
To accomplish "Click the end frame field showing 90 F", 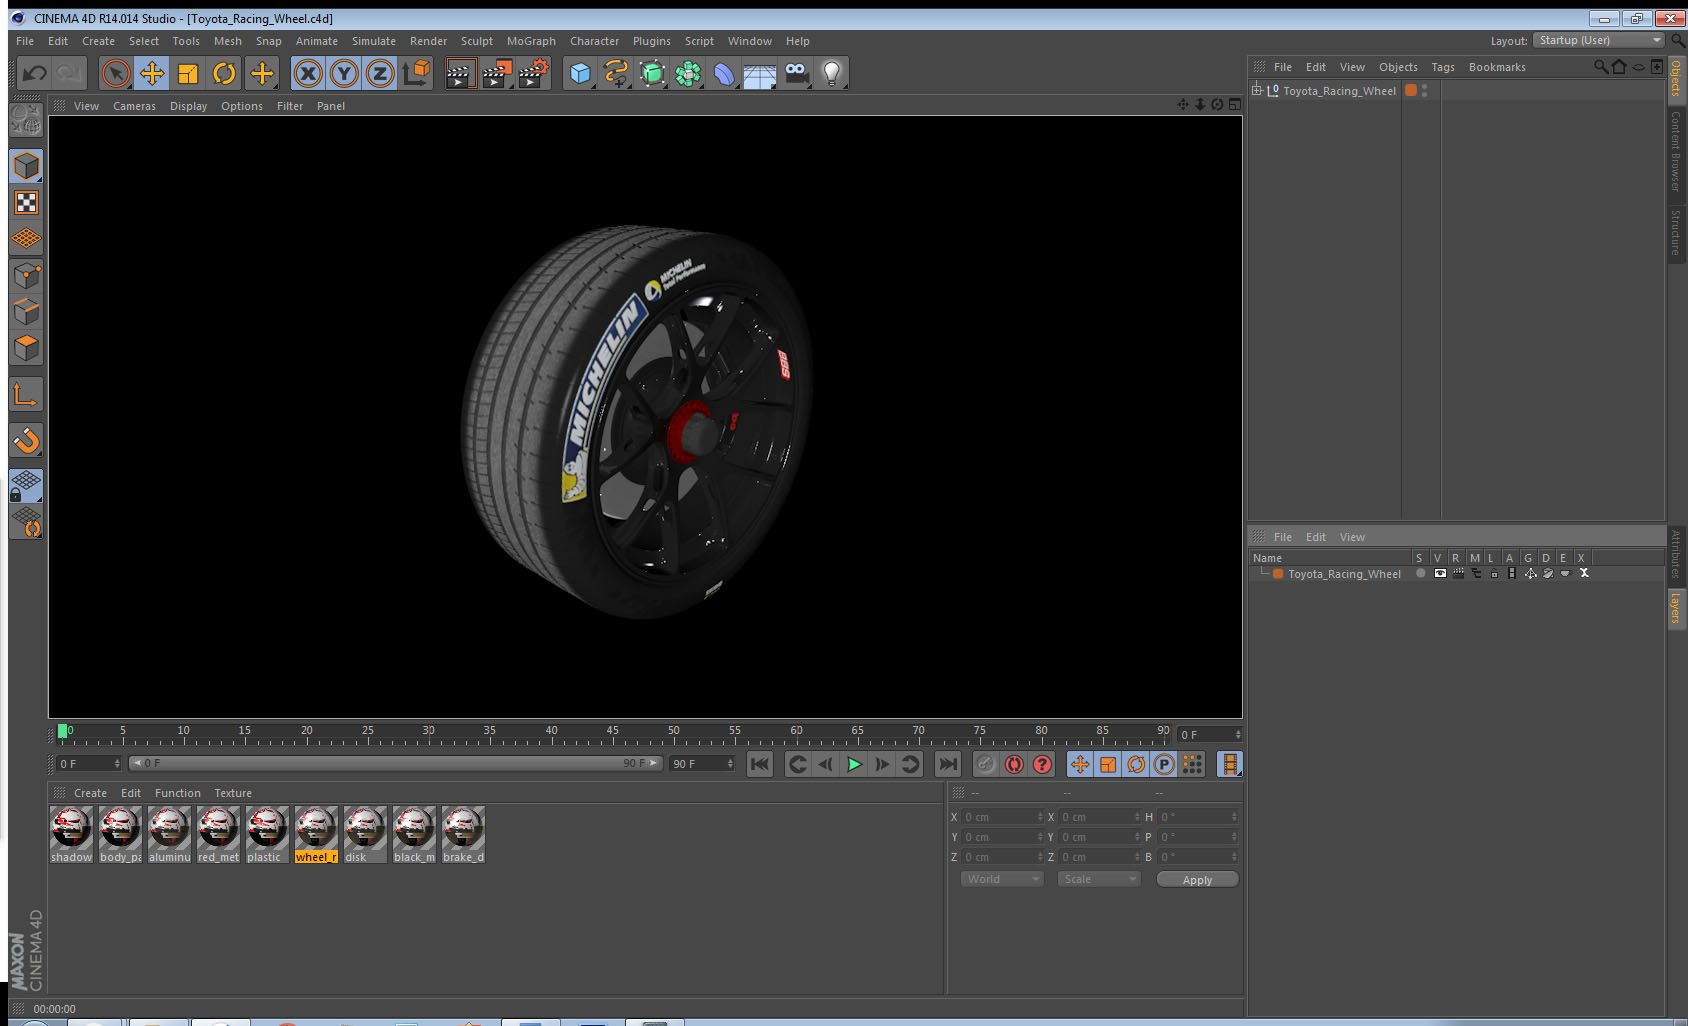I will (702, 764).
